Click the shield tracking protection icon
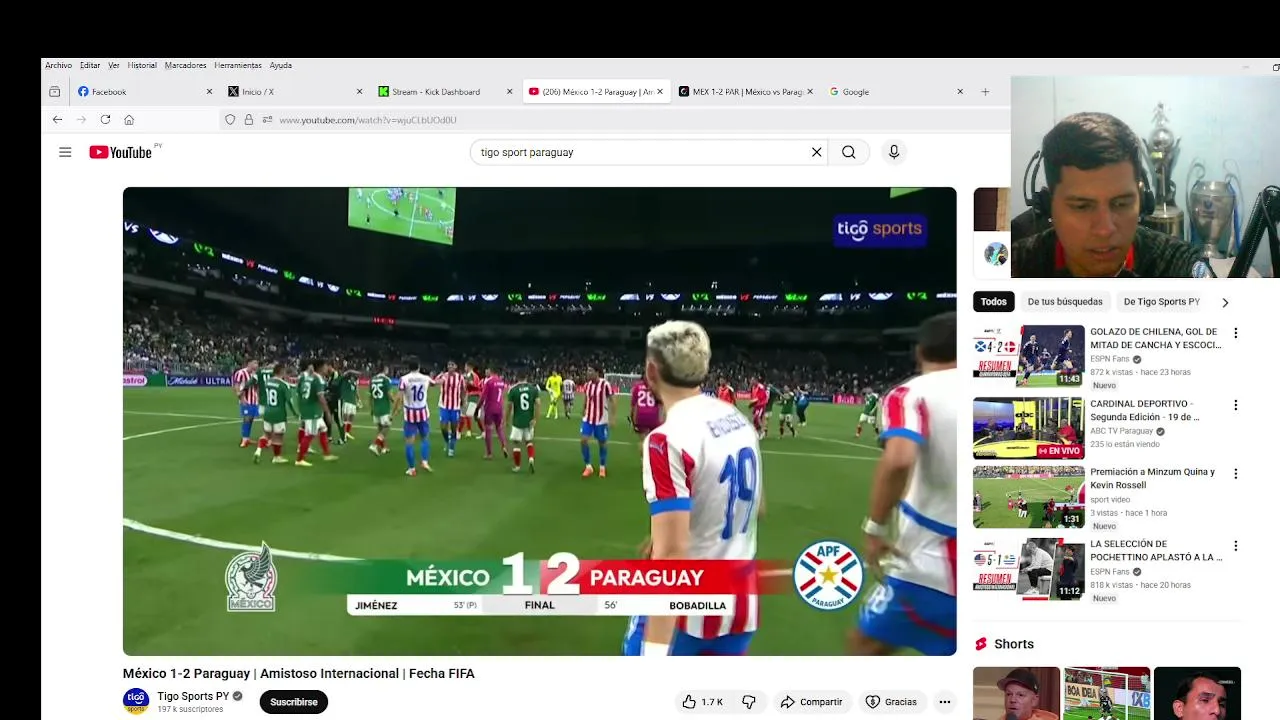 [x=230, y=120]
